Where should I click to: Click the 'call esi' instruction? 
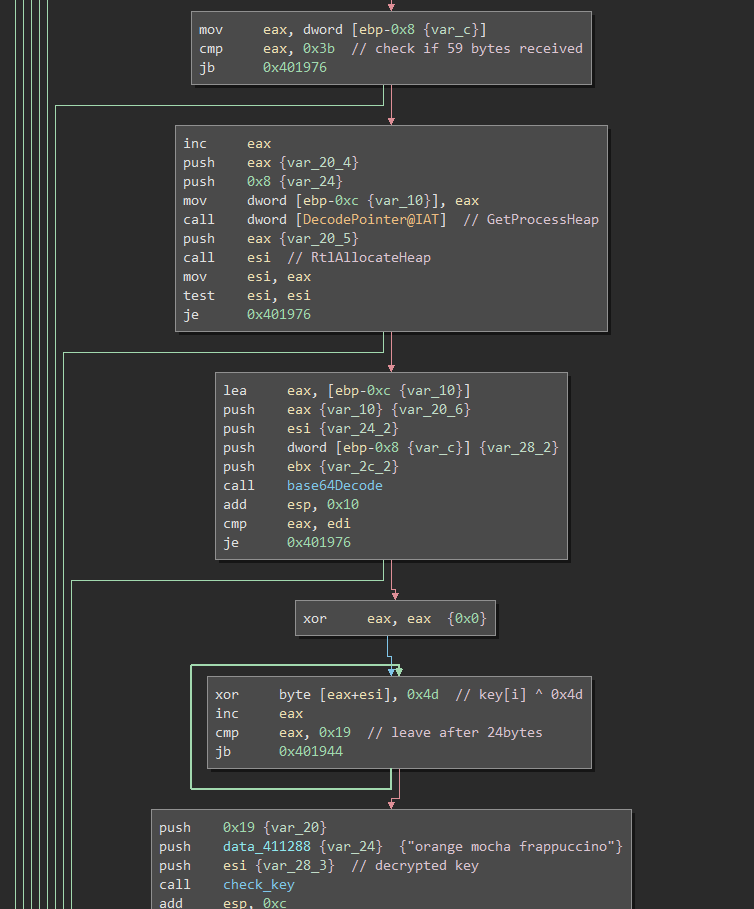point(227,258)
